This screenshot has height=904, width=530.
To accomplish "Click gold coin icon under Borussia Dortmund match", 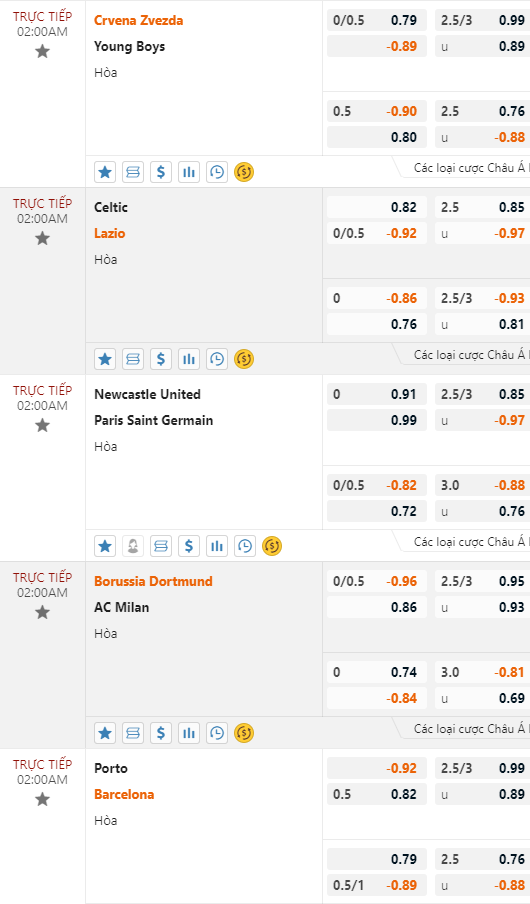I will click(244, 733).
